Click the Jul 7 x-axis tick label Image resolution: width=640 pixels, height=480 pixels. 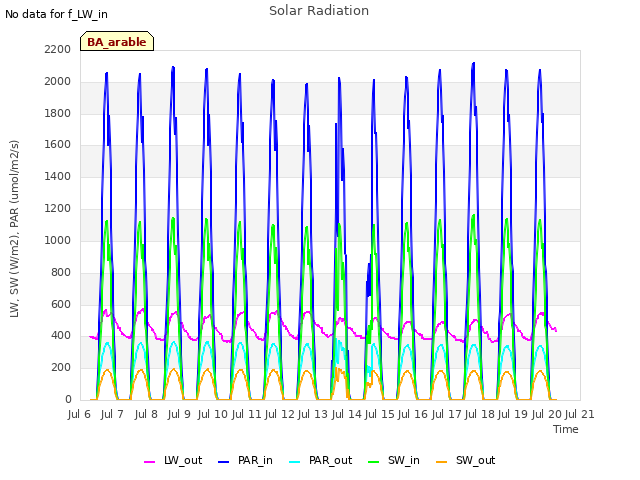click(112, 414)
